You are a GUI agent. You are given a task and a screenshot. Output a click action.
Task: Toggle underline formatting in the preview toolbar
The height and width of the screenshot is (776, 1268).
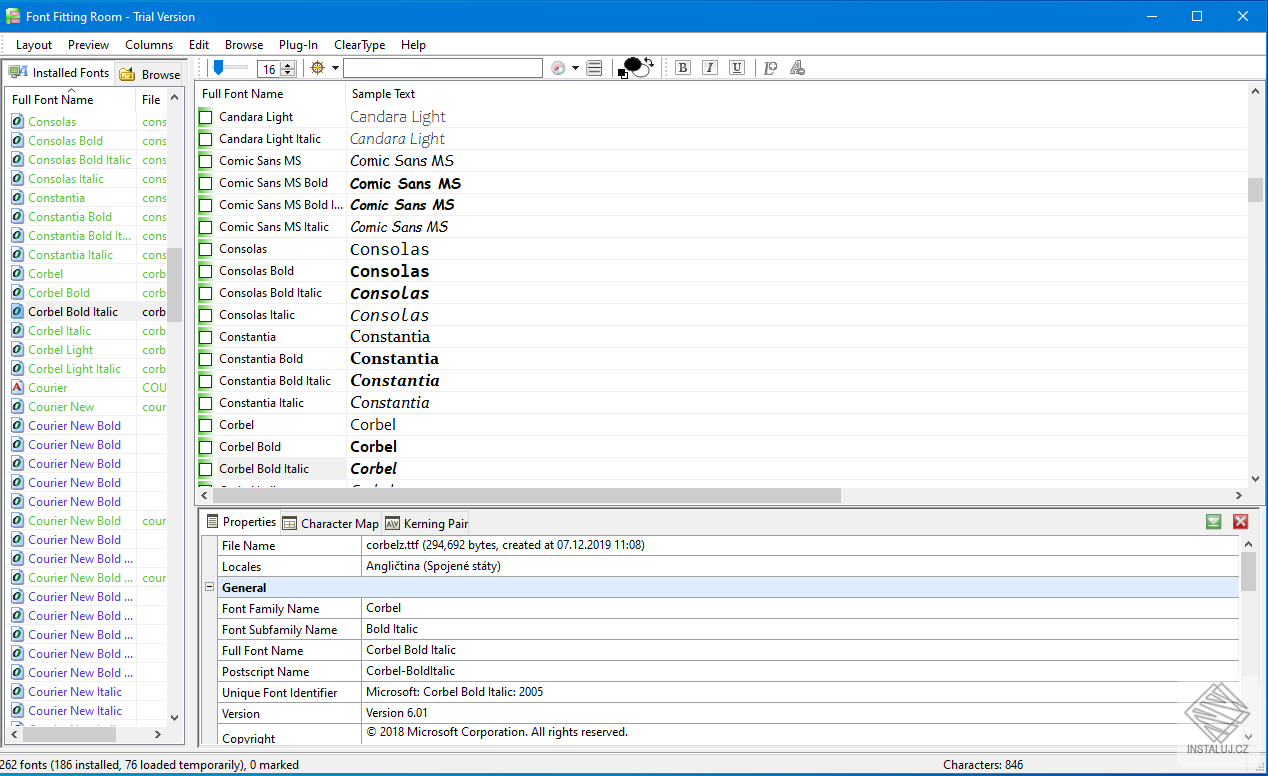pyautogui.click(x=737, y=68)
